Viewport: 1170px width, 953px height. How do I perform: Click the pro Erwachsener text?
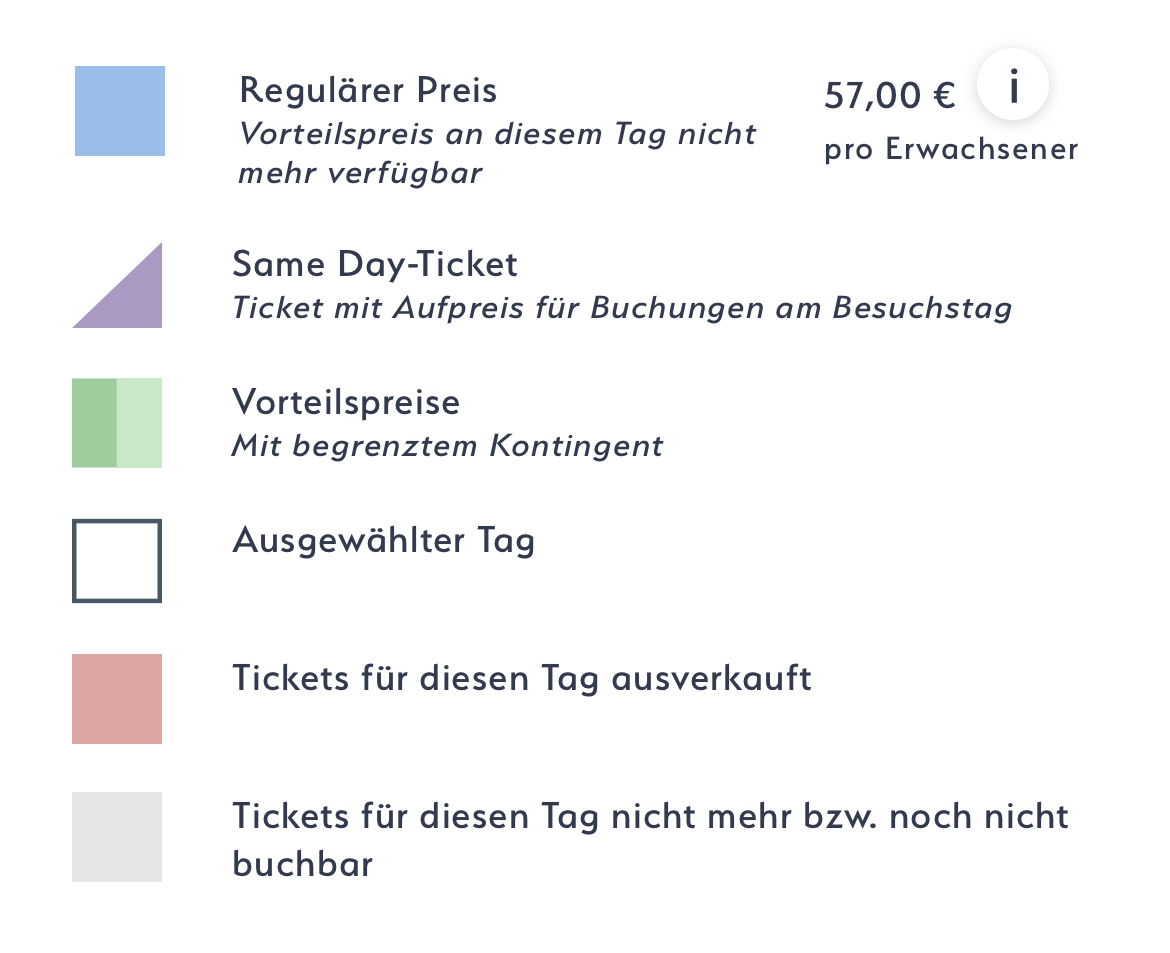tap(951, 150)
